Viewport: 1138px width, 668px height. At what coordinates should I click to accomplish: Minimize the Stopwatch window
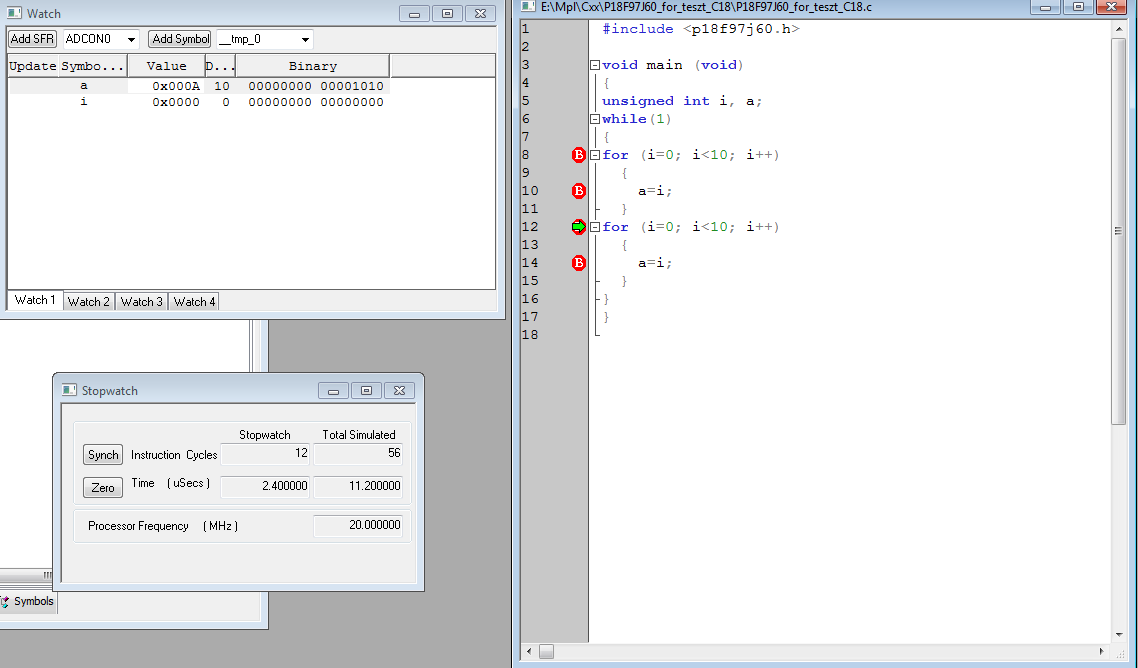[x=333, y=391]
